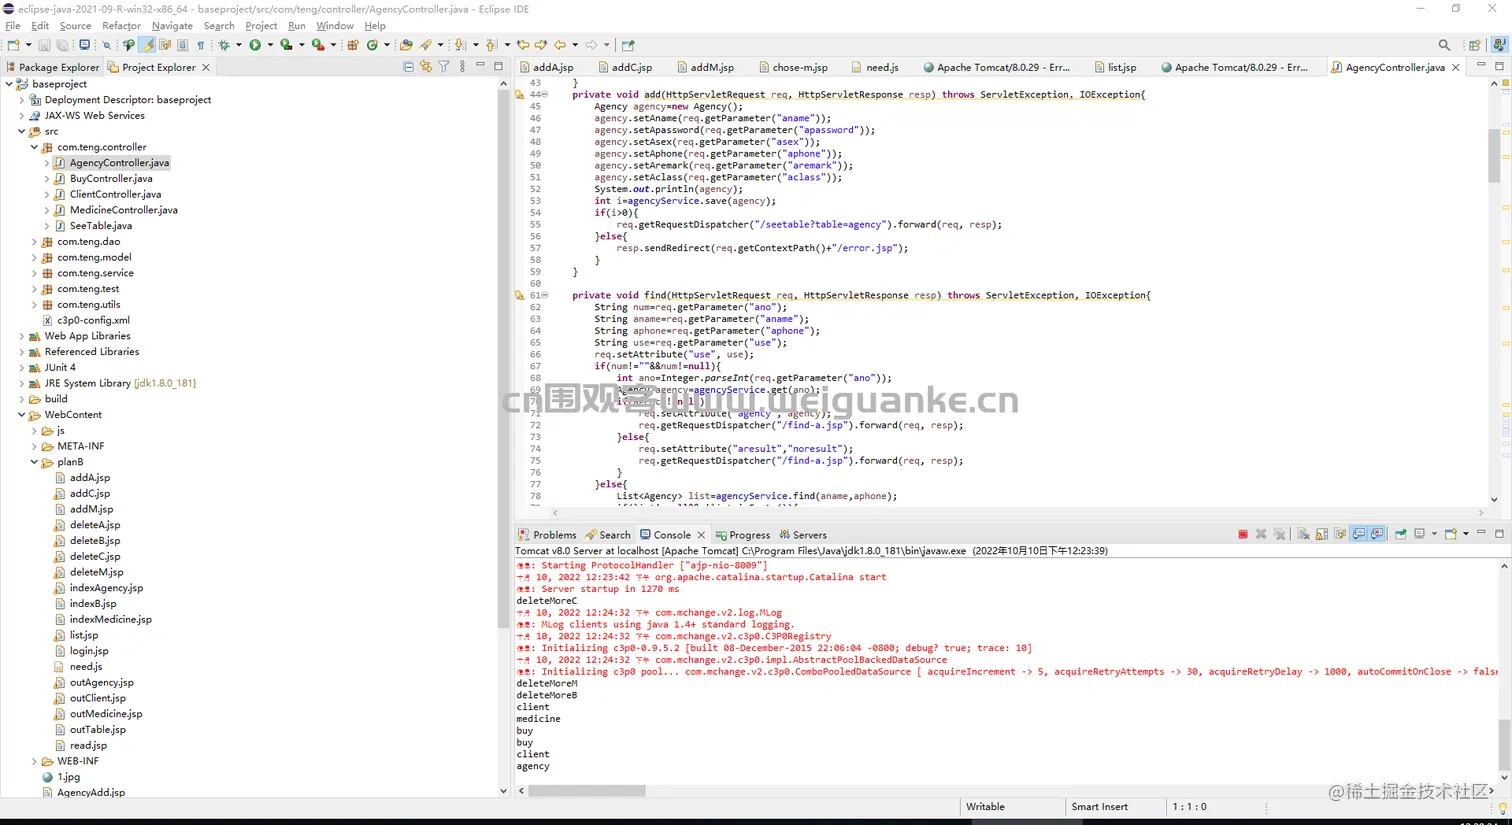Image resolution: width=1512 pixels, height=825 pixels.
Task: Start the Debug launch from the toolbar
Action: tap(224, 45)
